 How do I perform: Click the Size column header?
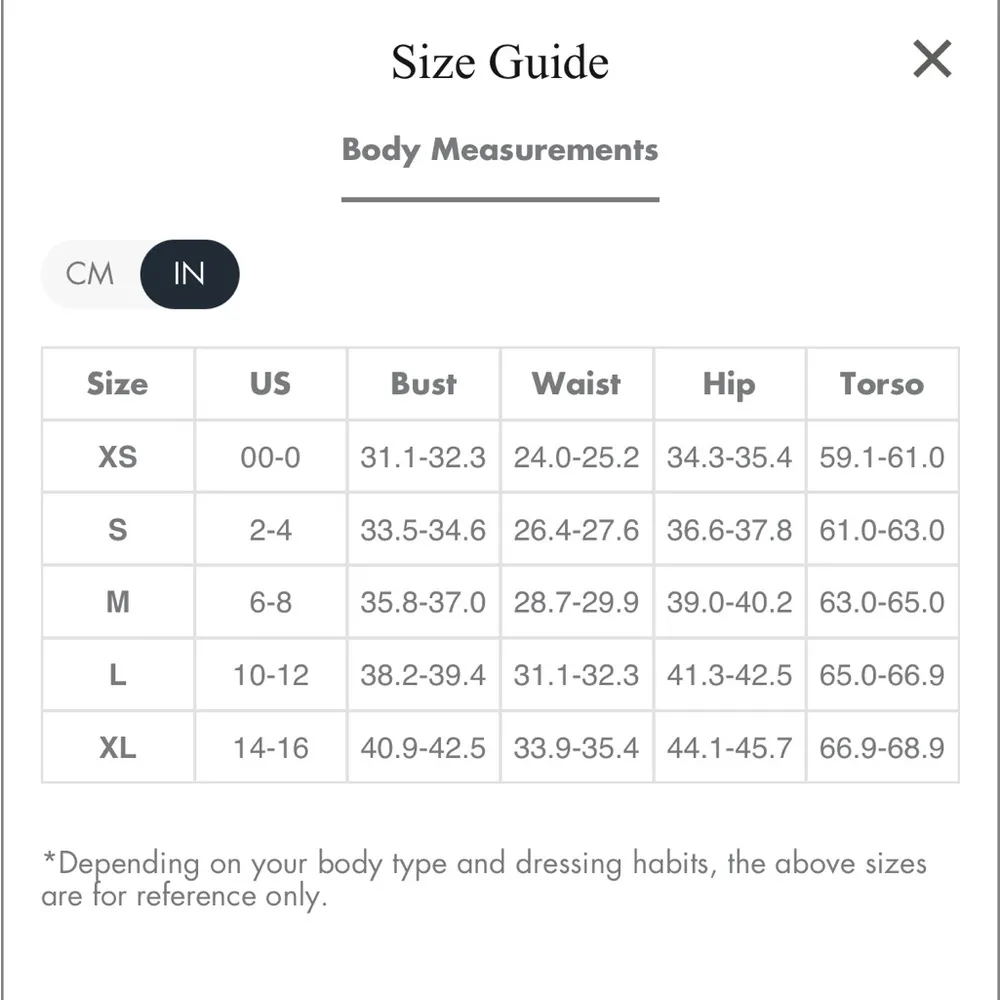pyautogui.click(x=117, y=384)
